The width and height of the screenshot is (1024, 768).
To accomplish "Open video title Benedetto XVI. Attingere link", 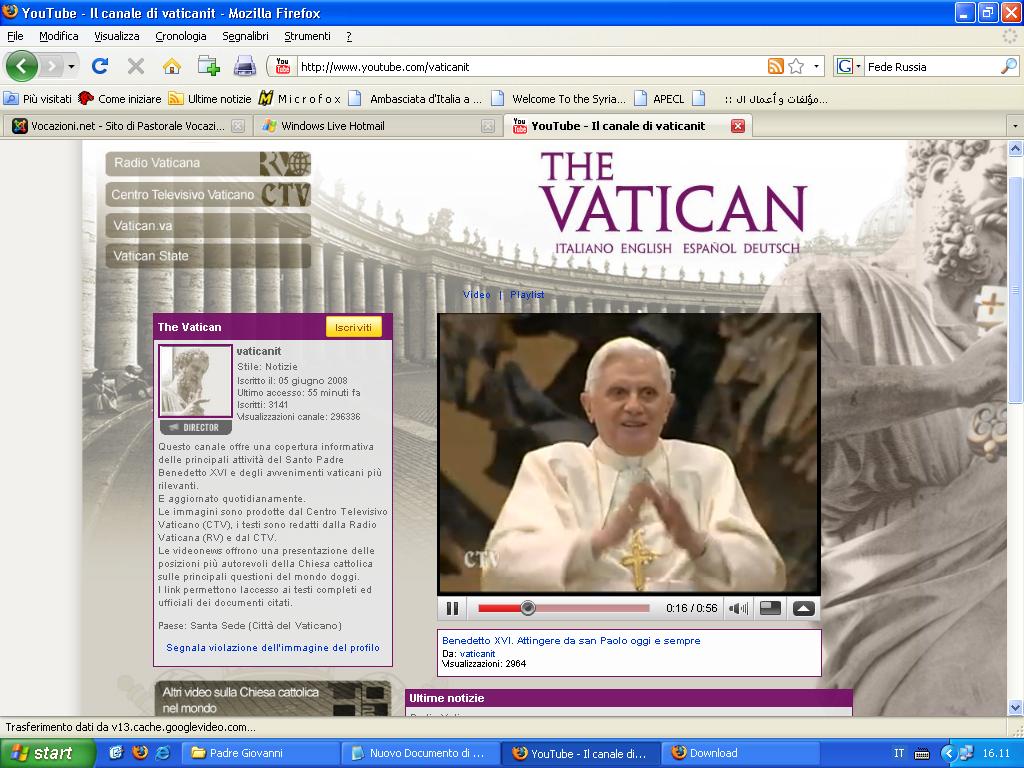I will [x=571, y=641].
